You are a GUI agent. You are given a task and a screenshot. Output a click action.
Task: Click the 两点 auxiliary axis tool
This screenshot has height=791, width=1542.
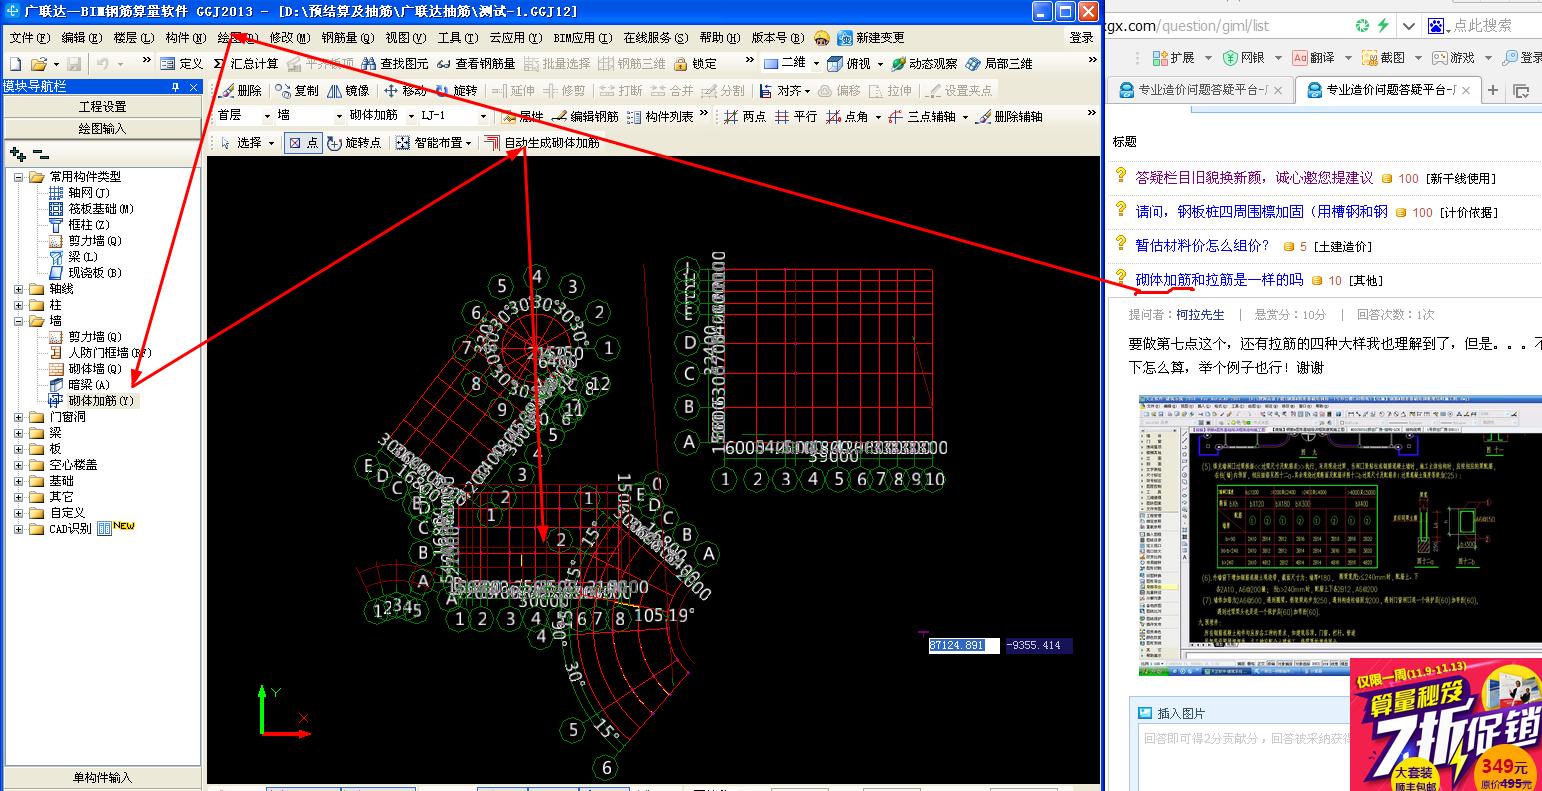tap(745, 116)
